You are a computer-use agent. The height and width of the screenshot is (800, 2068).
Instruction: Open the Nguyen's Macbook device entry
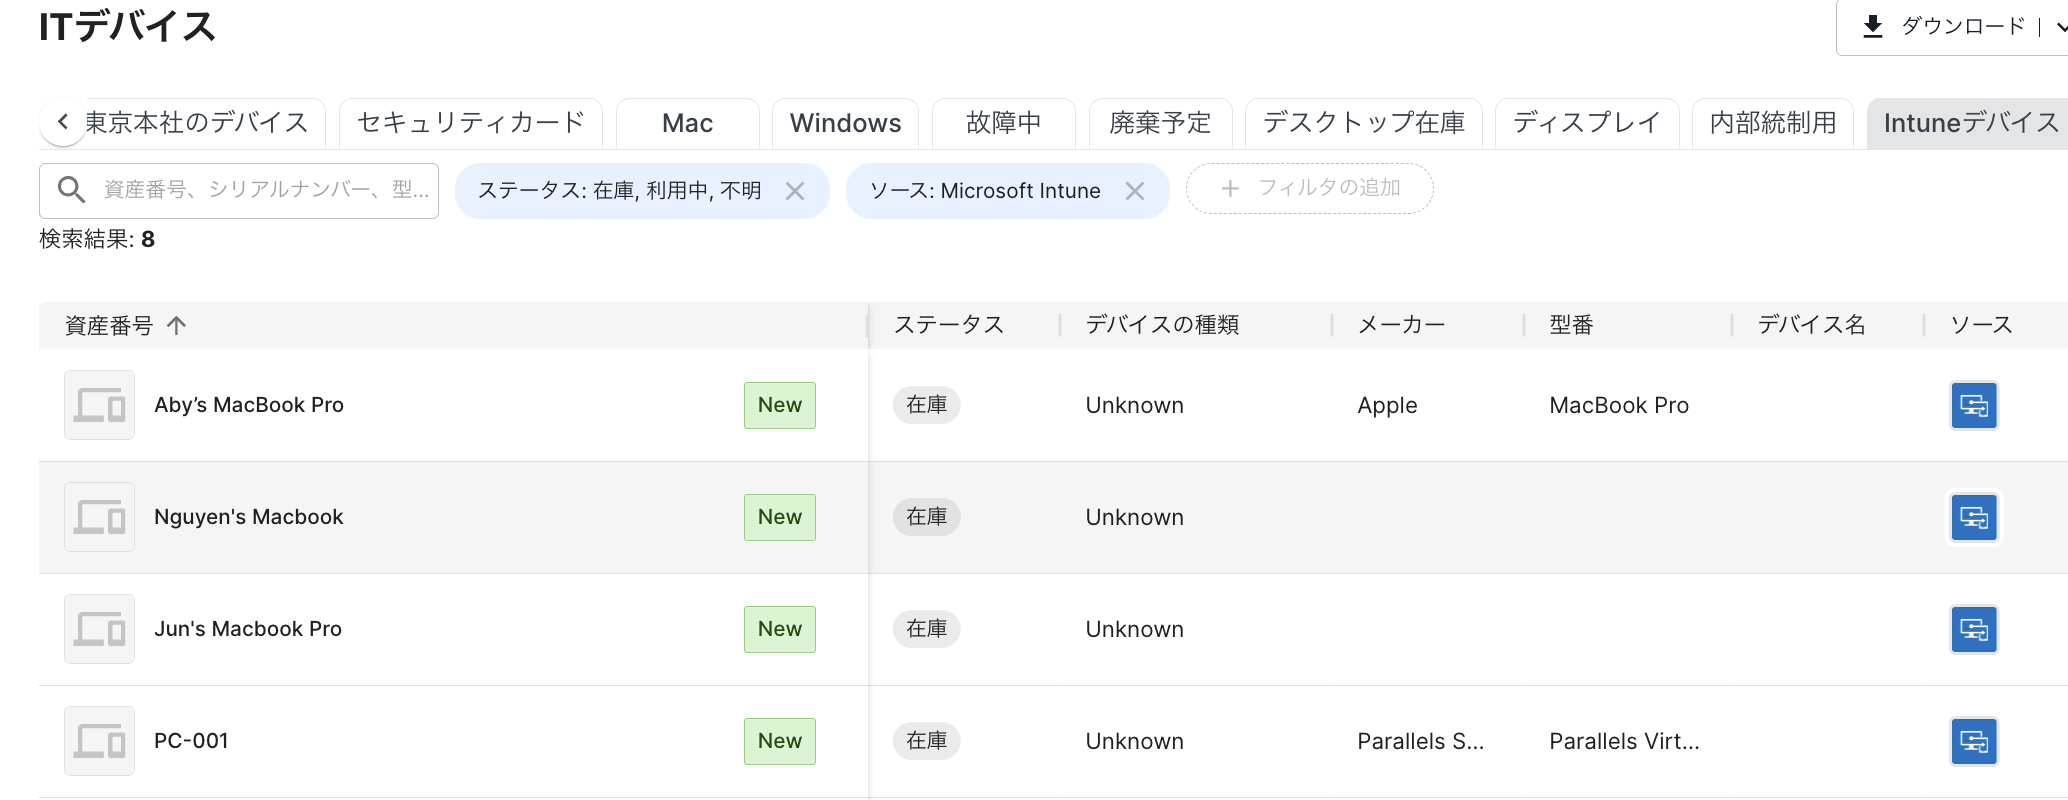[248, 517]
